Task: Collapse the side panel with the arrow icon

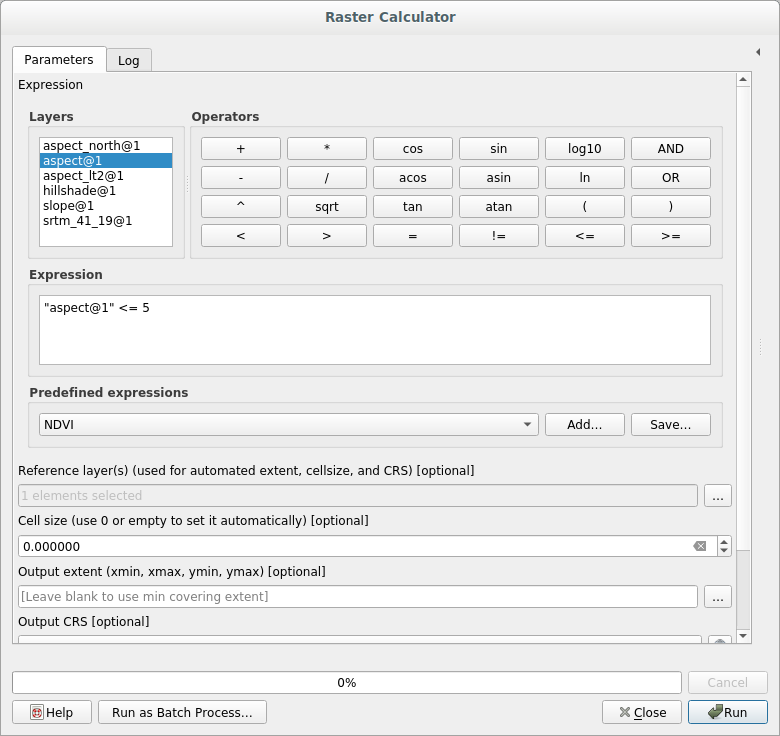Action: pyautogui.click(x=758, y=52)
